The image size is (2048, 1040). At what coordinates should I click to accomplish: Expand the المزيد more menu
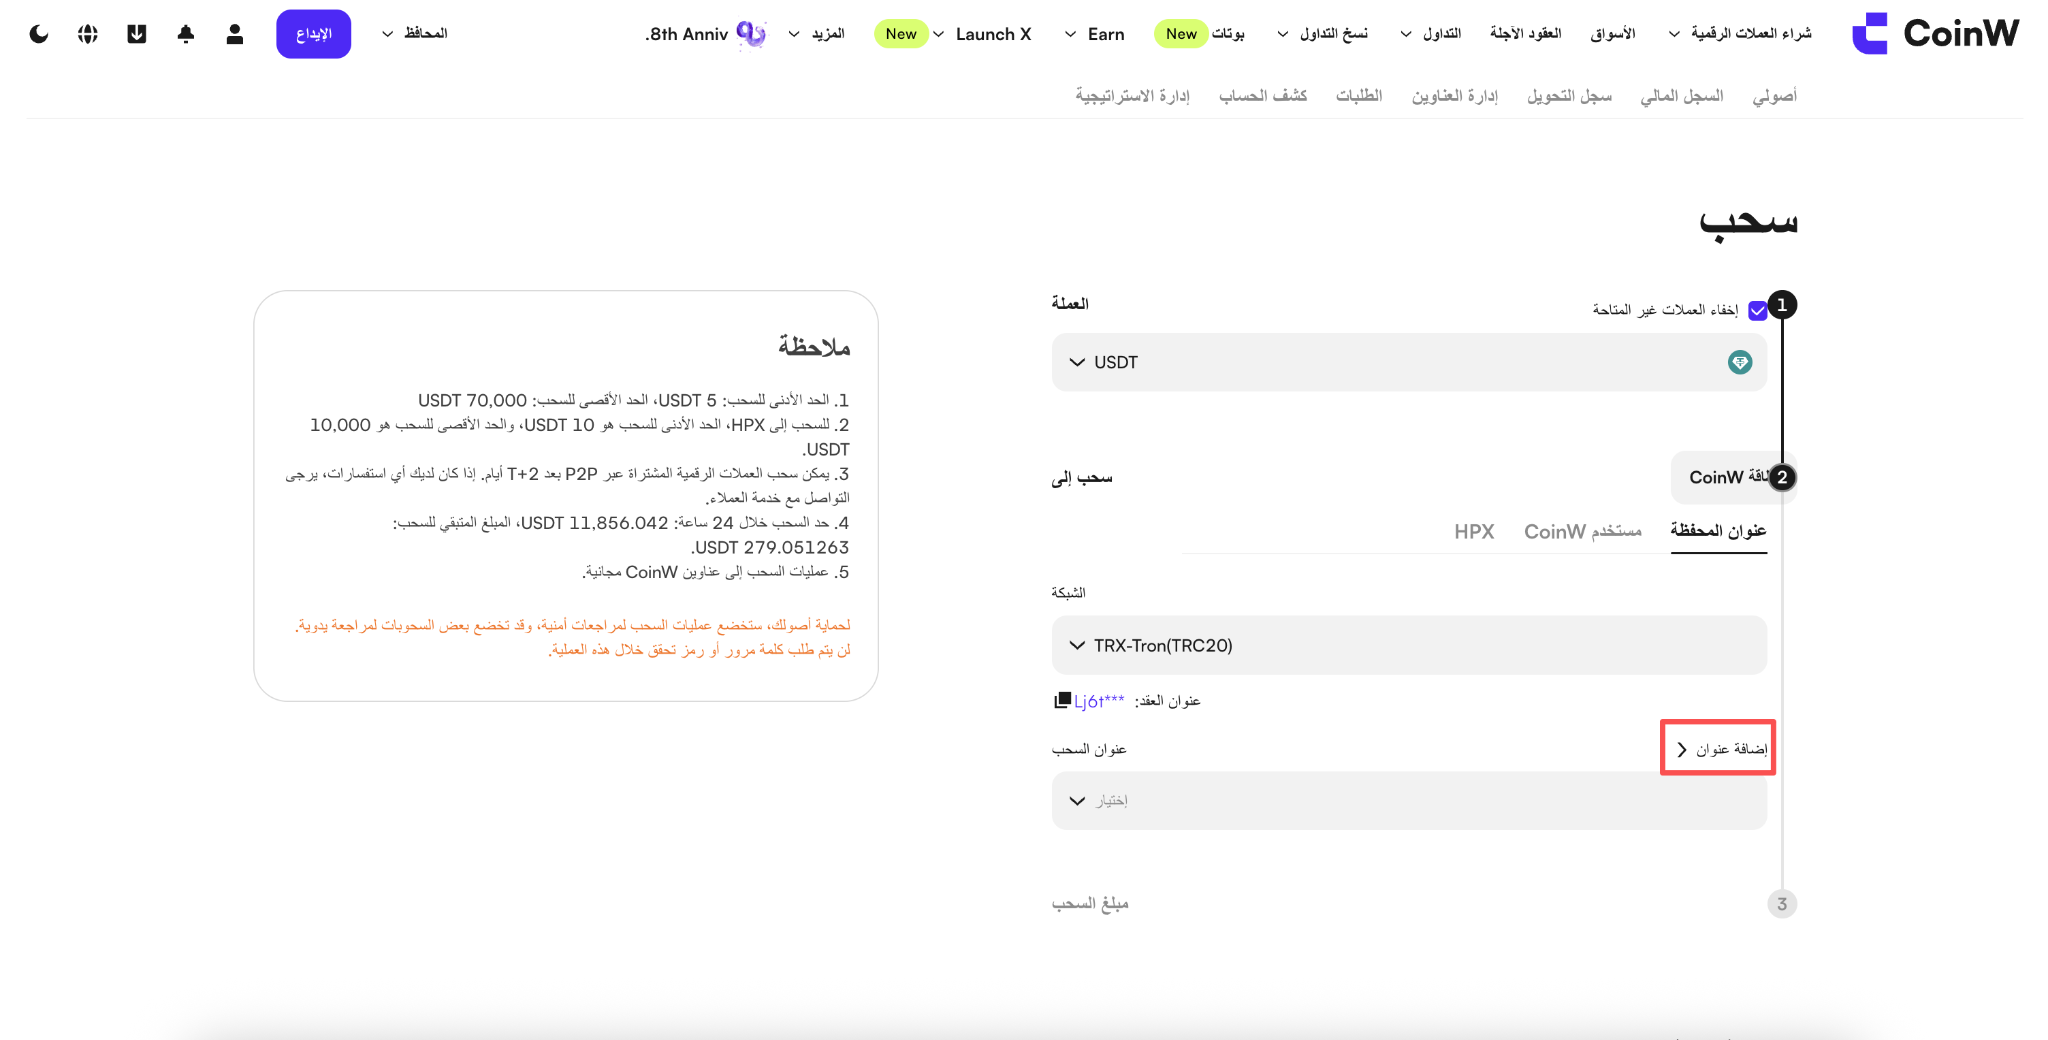coord(817,34)
